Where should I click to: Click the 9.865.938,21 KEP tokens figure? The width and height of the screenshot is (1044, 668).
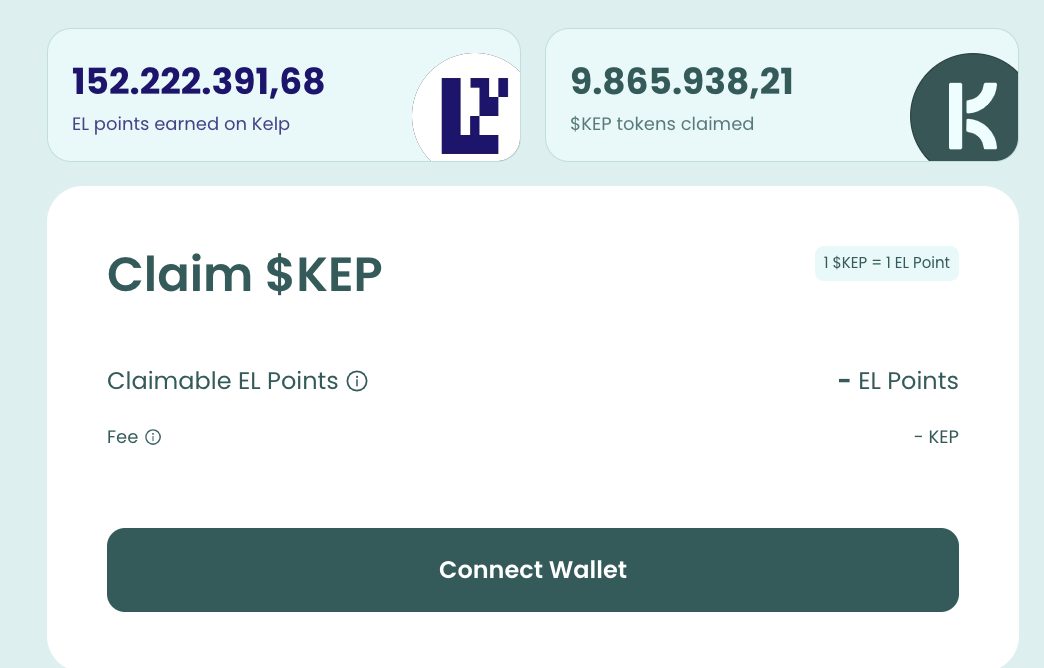pos(682,82)
